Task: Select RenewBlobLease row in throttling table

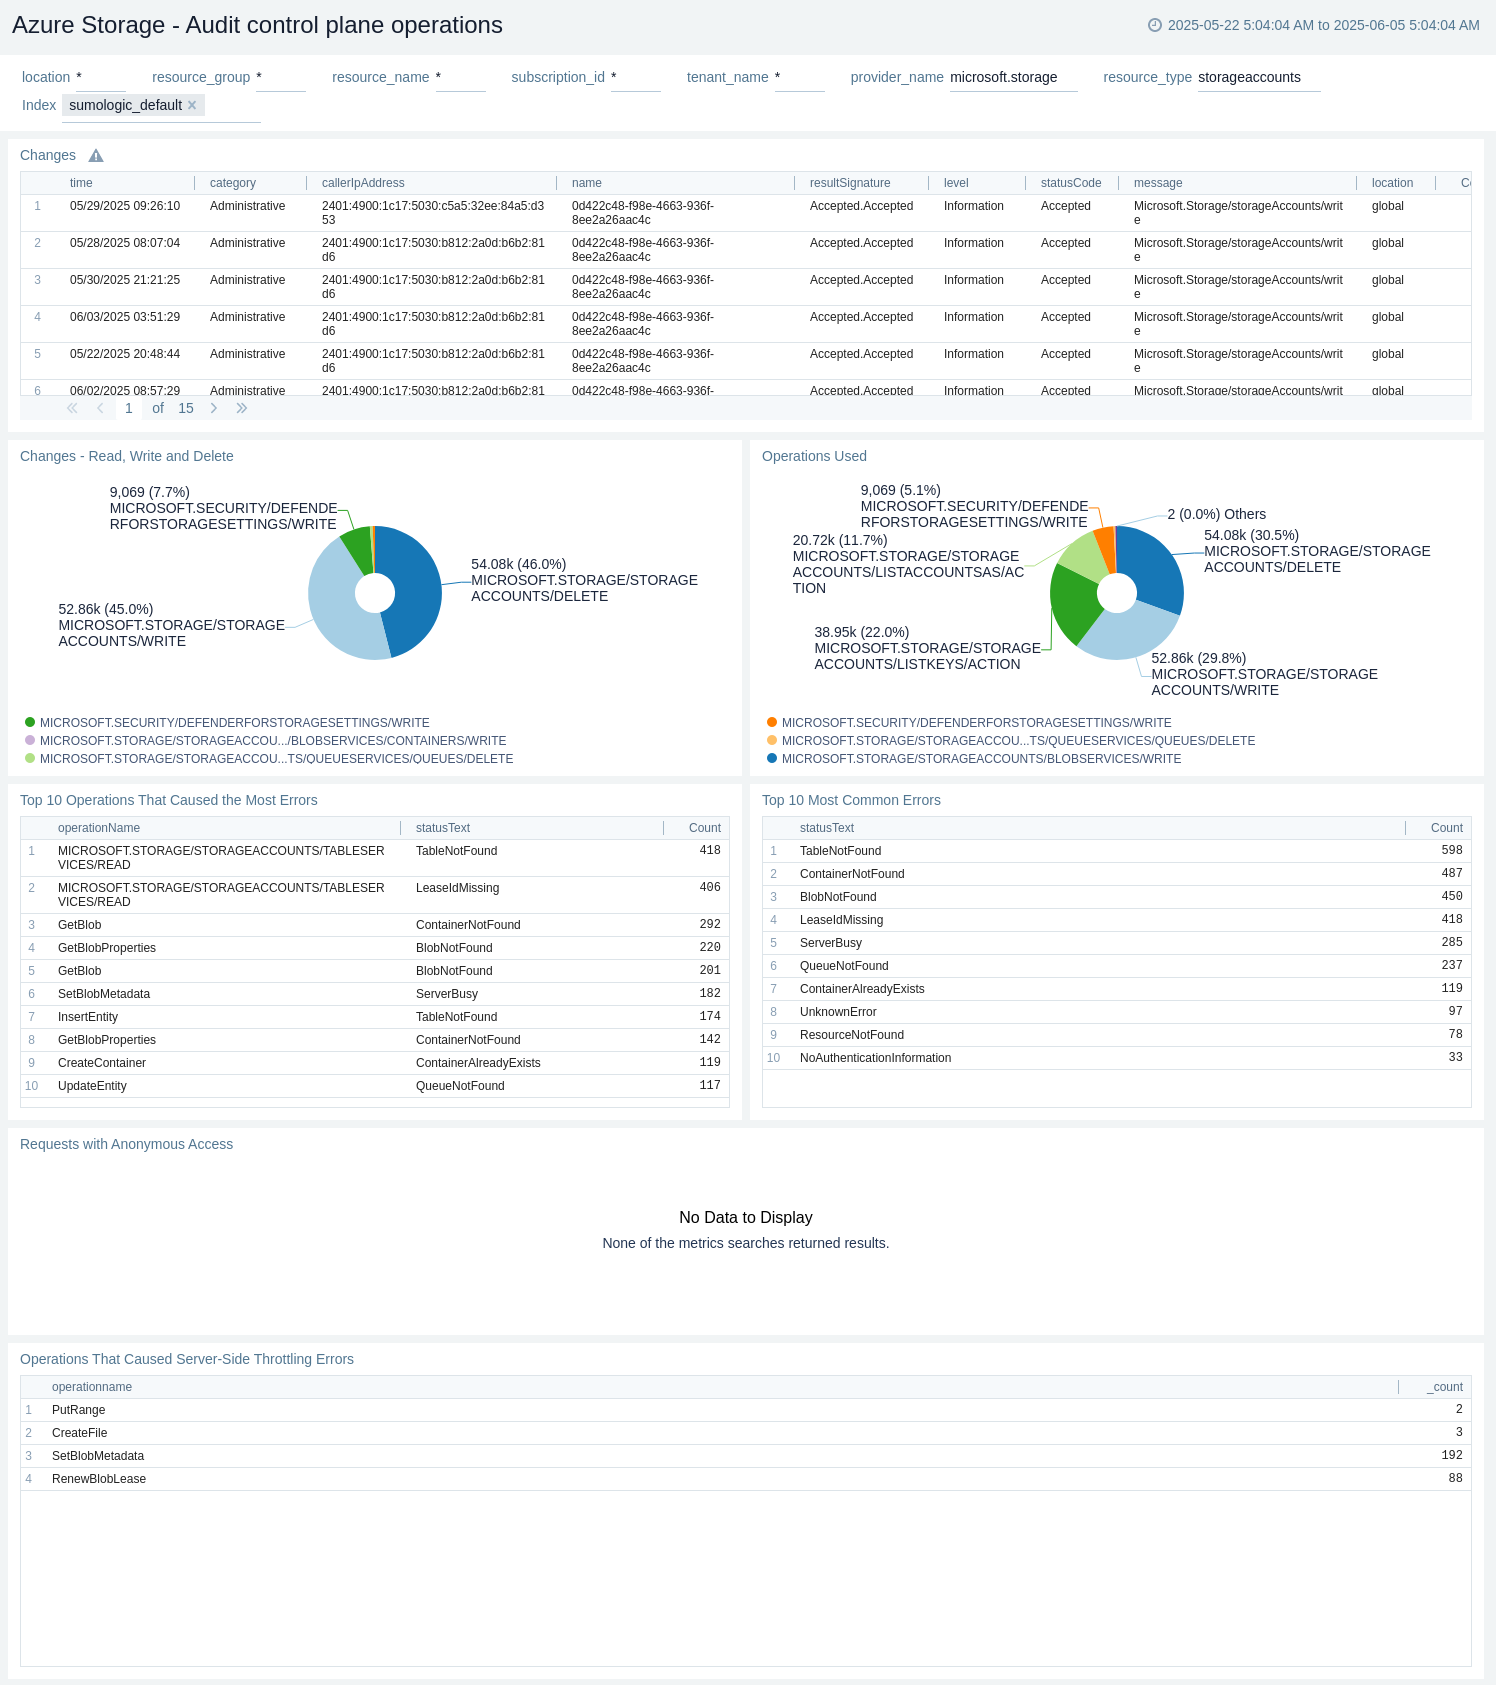Action: (746, 1479)
